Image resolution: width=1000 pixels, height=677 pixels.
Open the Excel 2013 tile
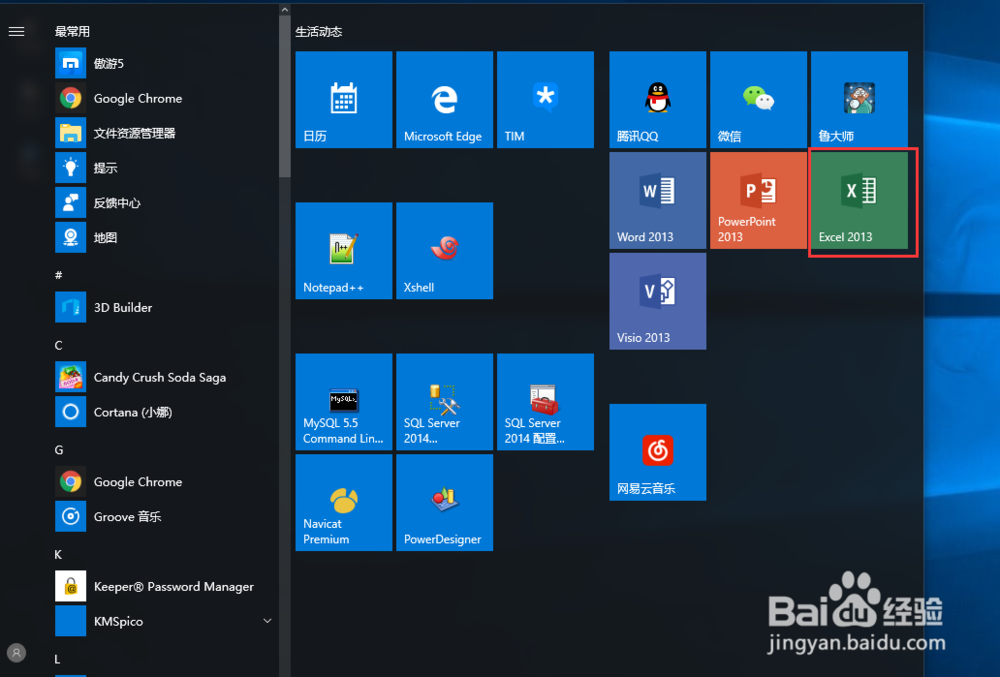(859, 200)
